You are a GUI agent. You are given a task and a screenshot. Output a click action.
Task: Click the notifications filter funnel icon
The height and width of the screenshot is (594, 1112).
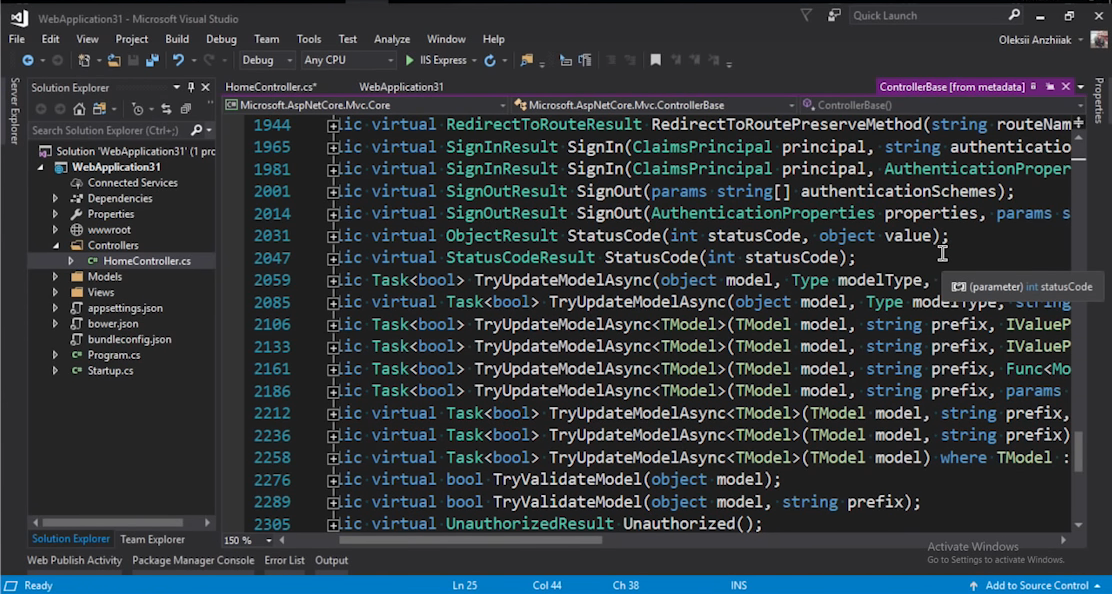806,15
